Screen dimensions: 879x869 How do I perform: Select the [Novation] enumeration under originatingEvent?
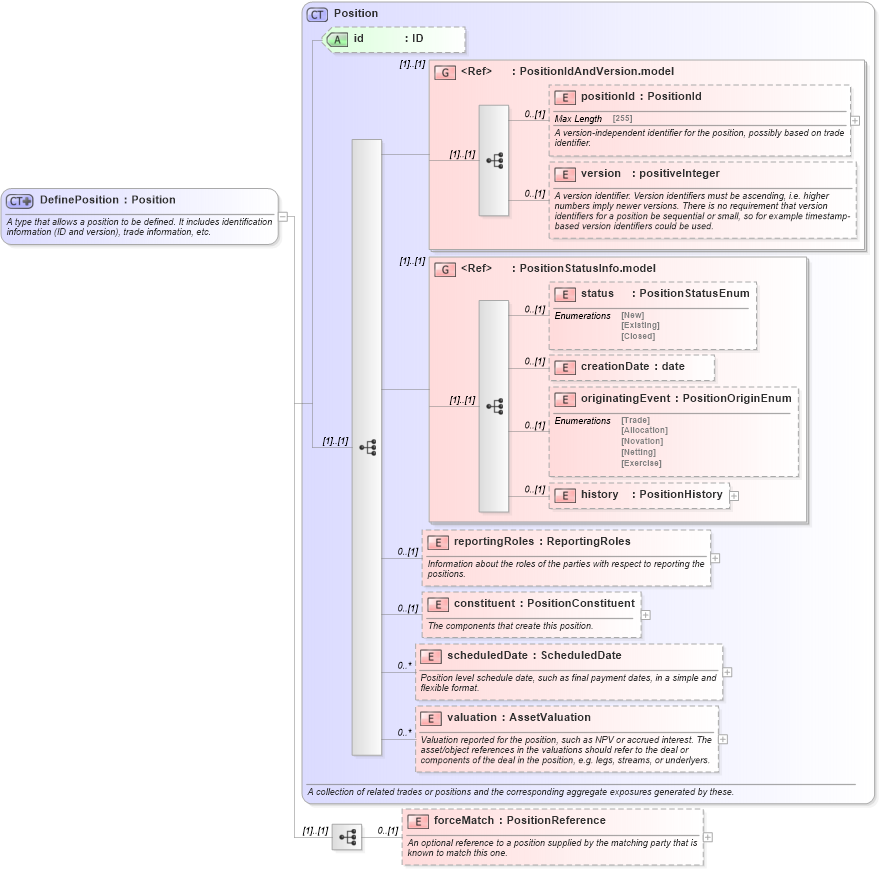pos(640,441)
